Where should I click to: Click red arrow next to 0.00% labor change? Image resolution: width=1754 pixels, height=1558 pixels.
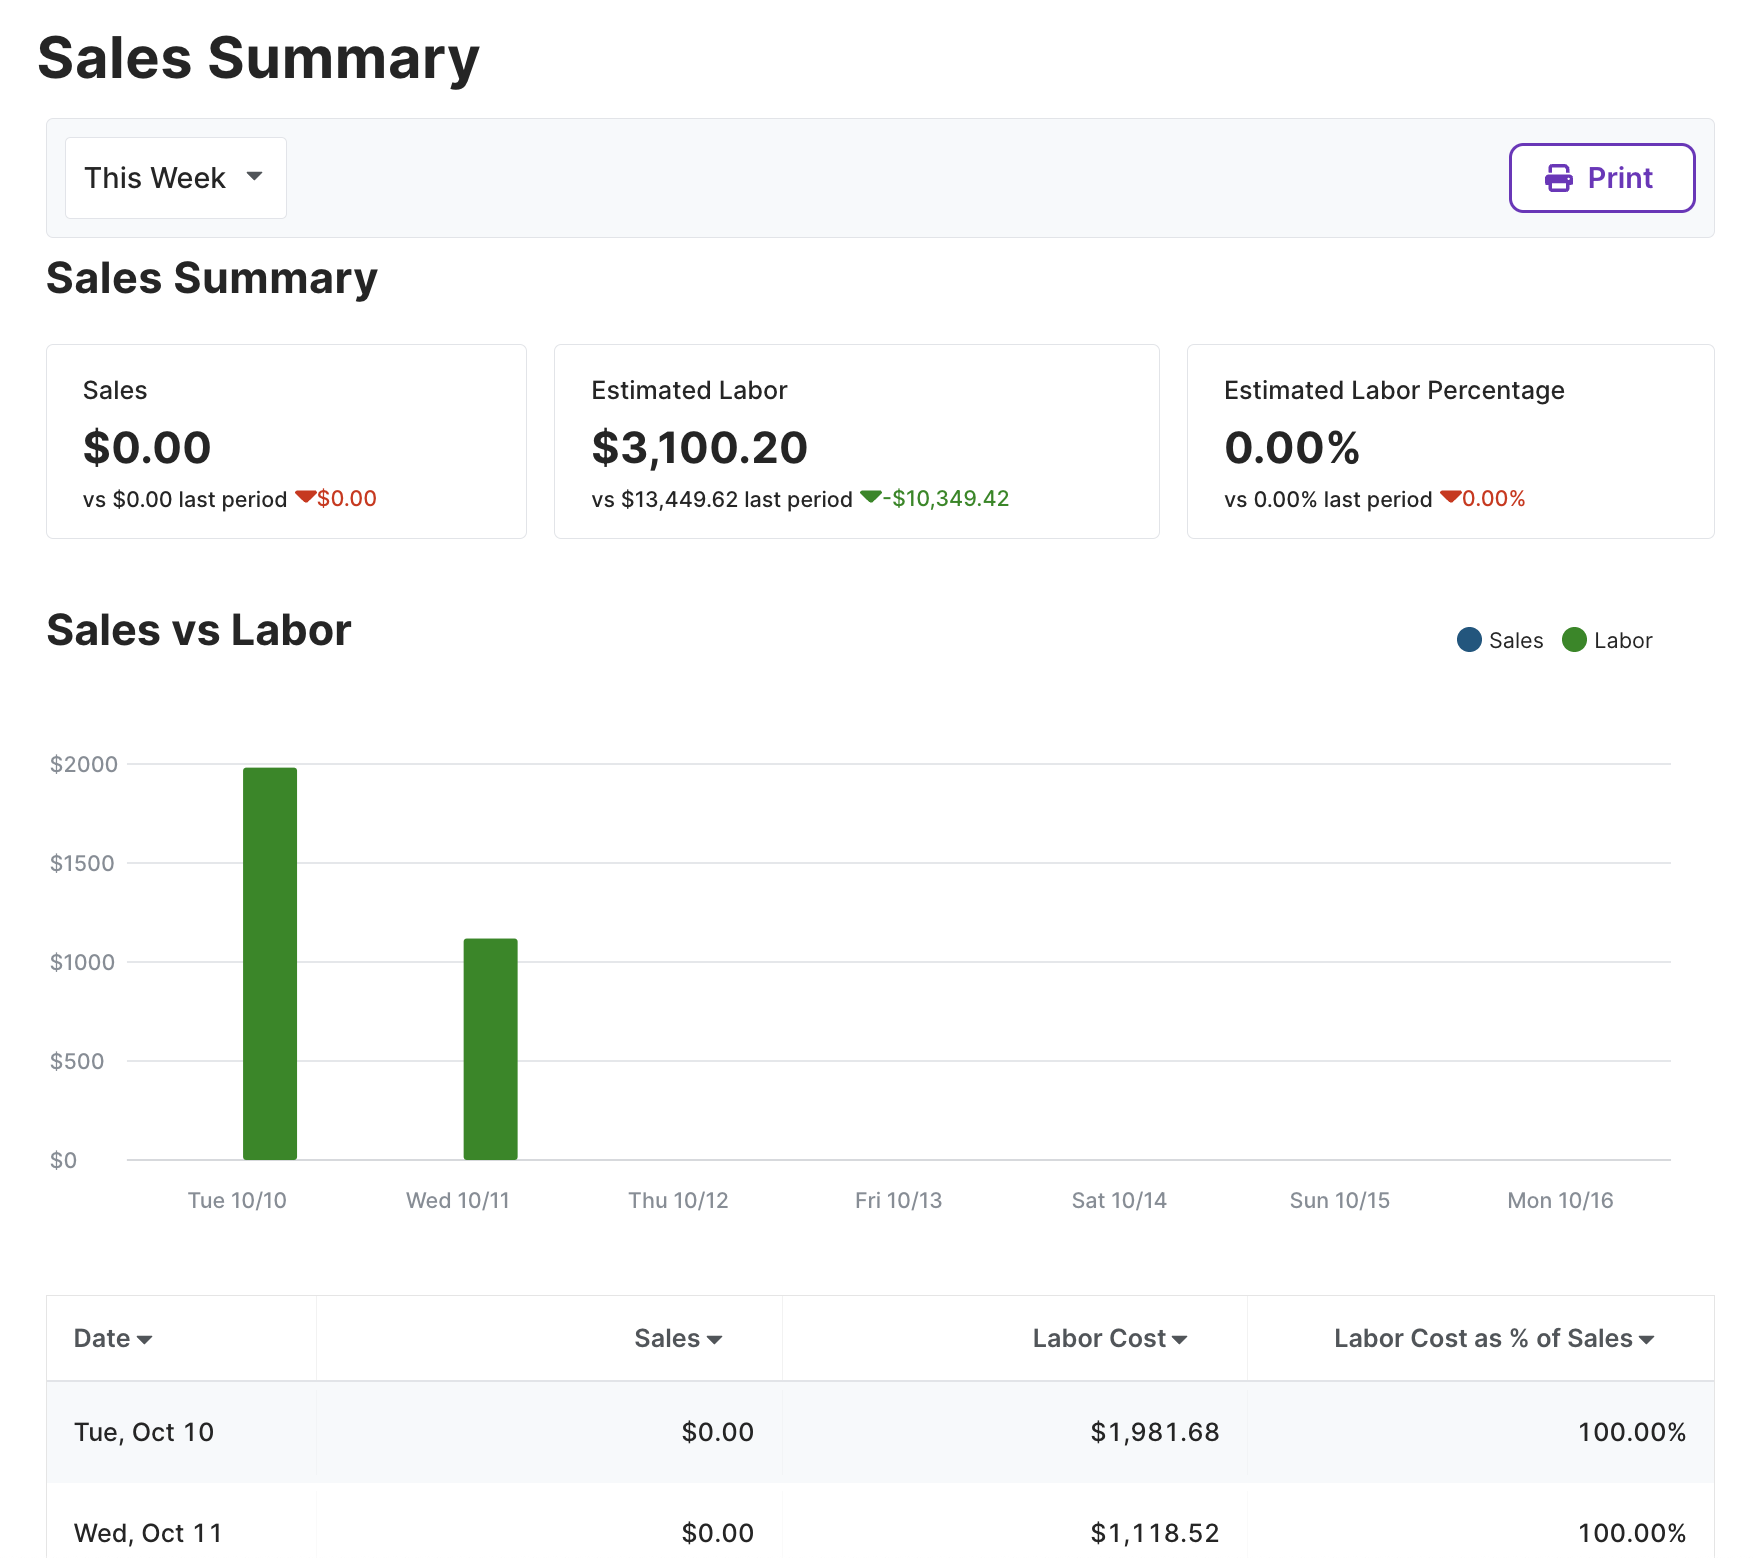pos(1450,497)
